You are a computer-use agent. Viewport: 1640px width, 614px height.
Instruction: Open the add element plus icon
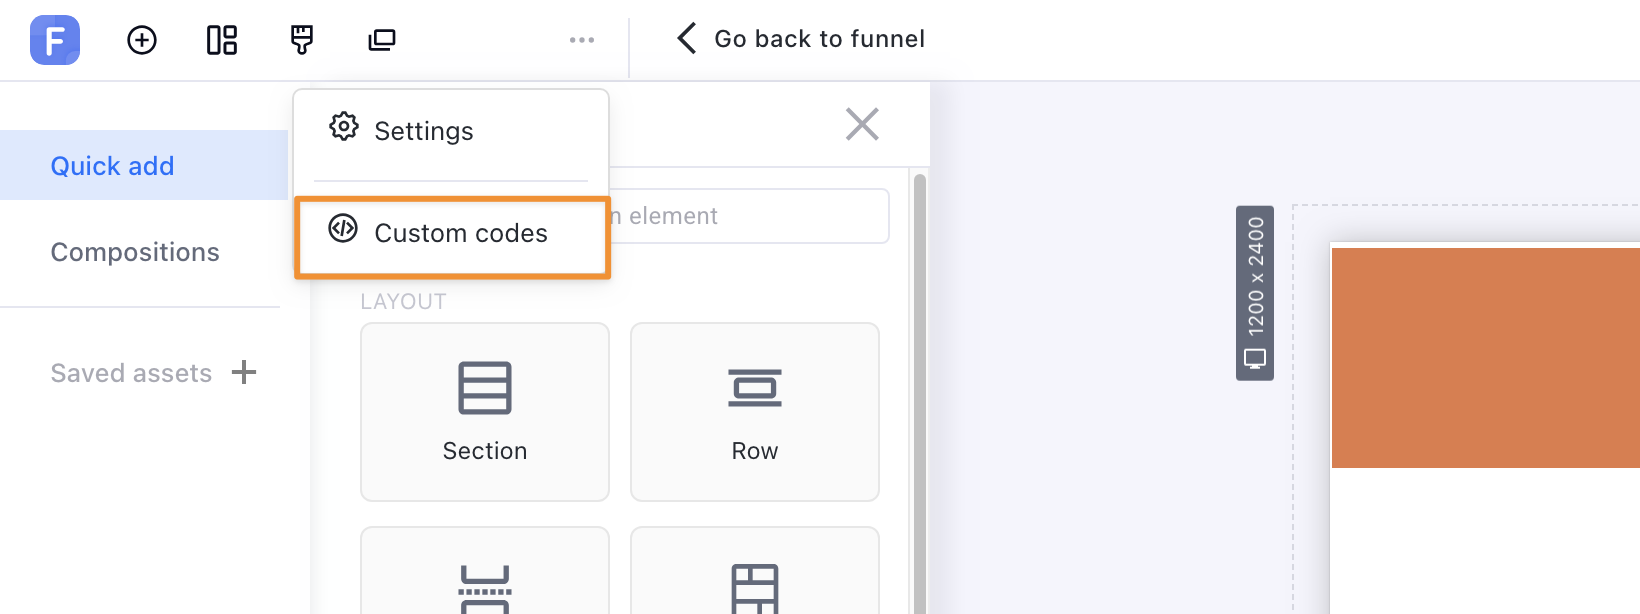[142, 40]
